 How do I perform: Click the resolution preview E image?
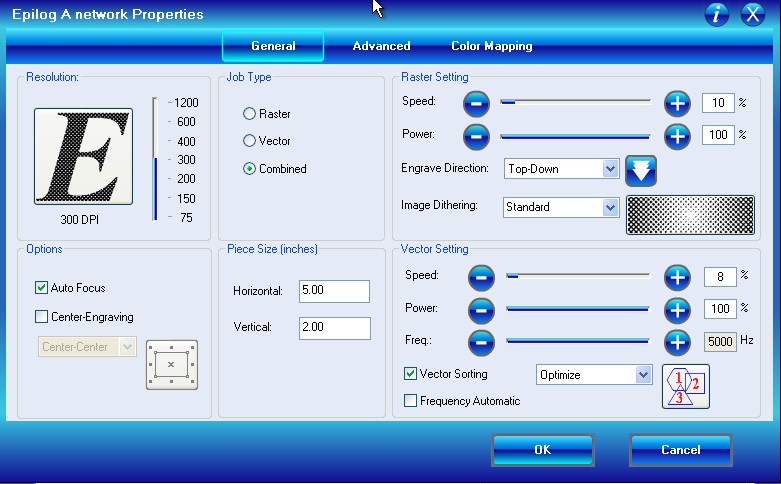(83, 156)
